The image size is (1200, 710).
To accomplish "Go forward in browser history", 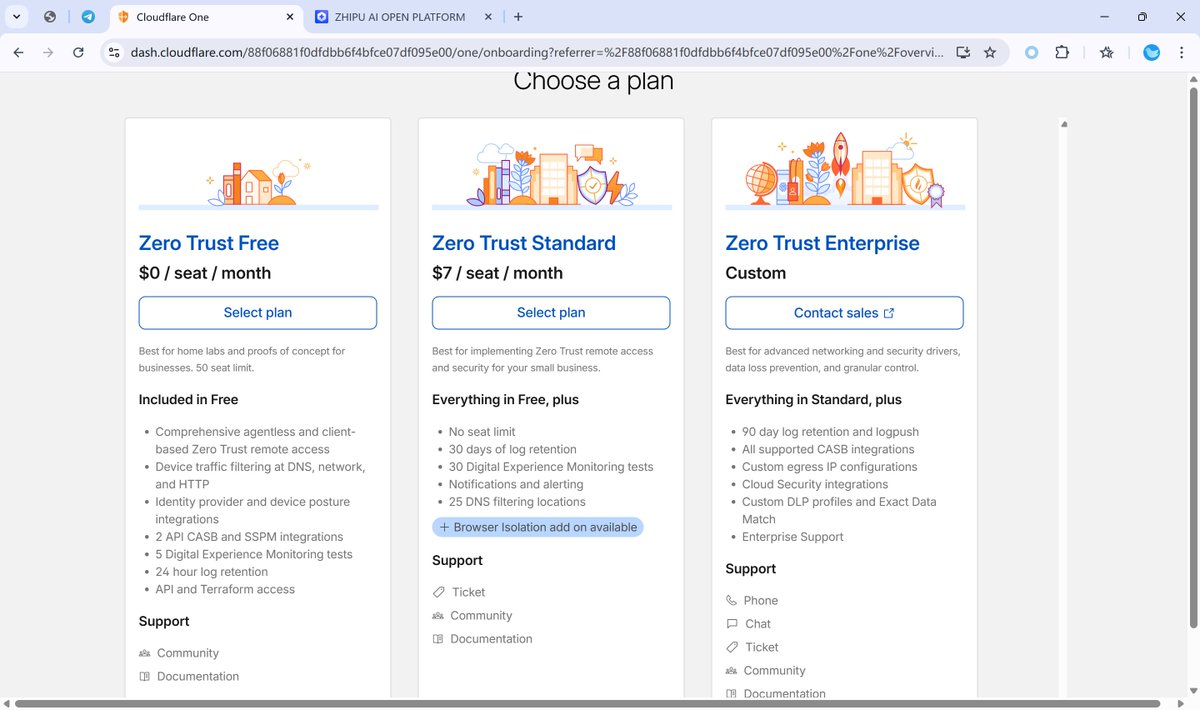I will click(48, 52).
